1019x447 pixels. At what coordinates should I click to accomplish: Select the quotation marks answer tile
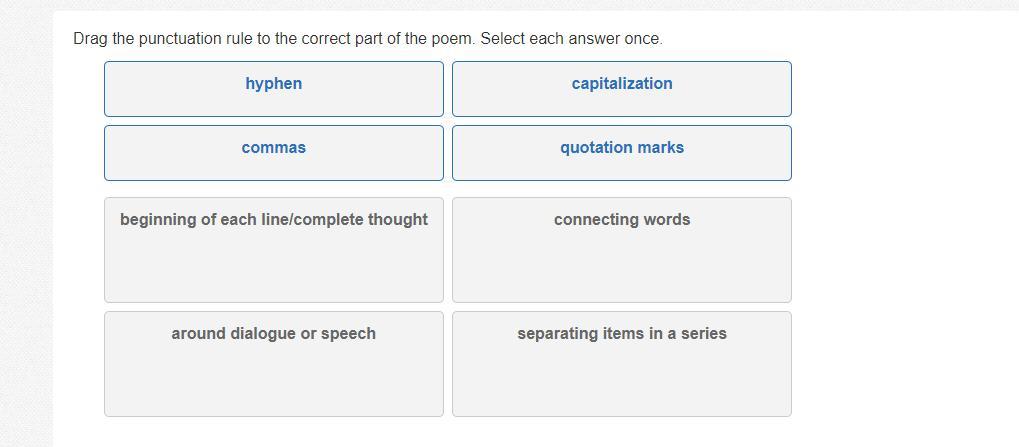pos(621,153)
